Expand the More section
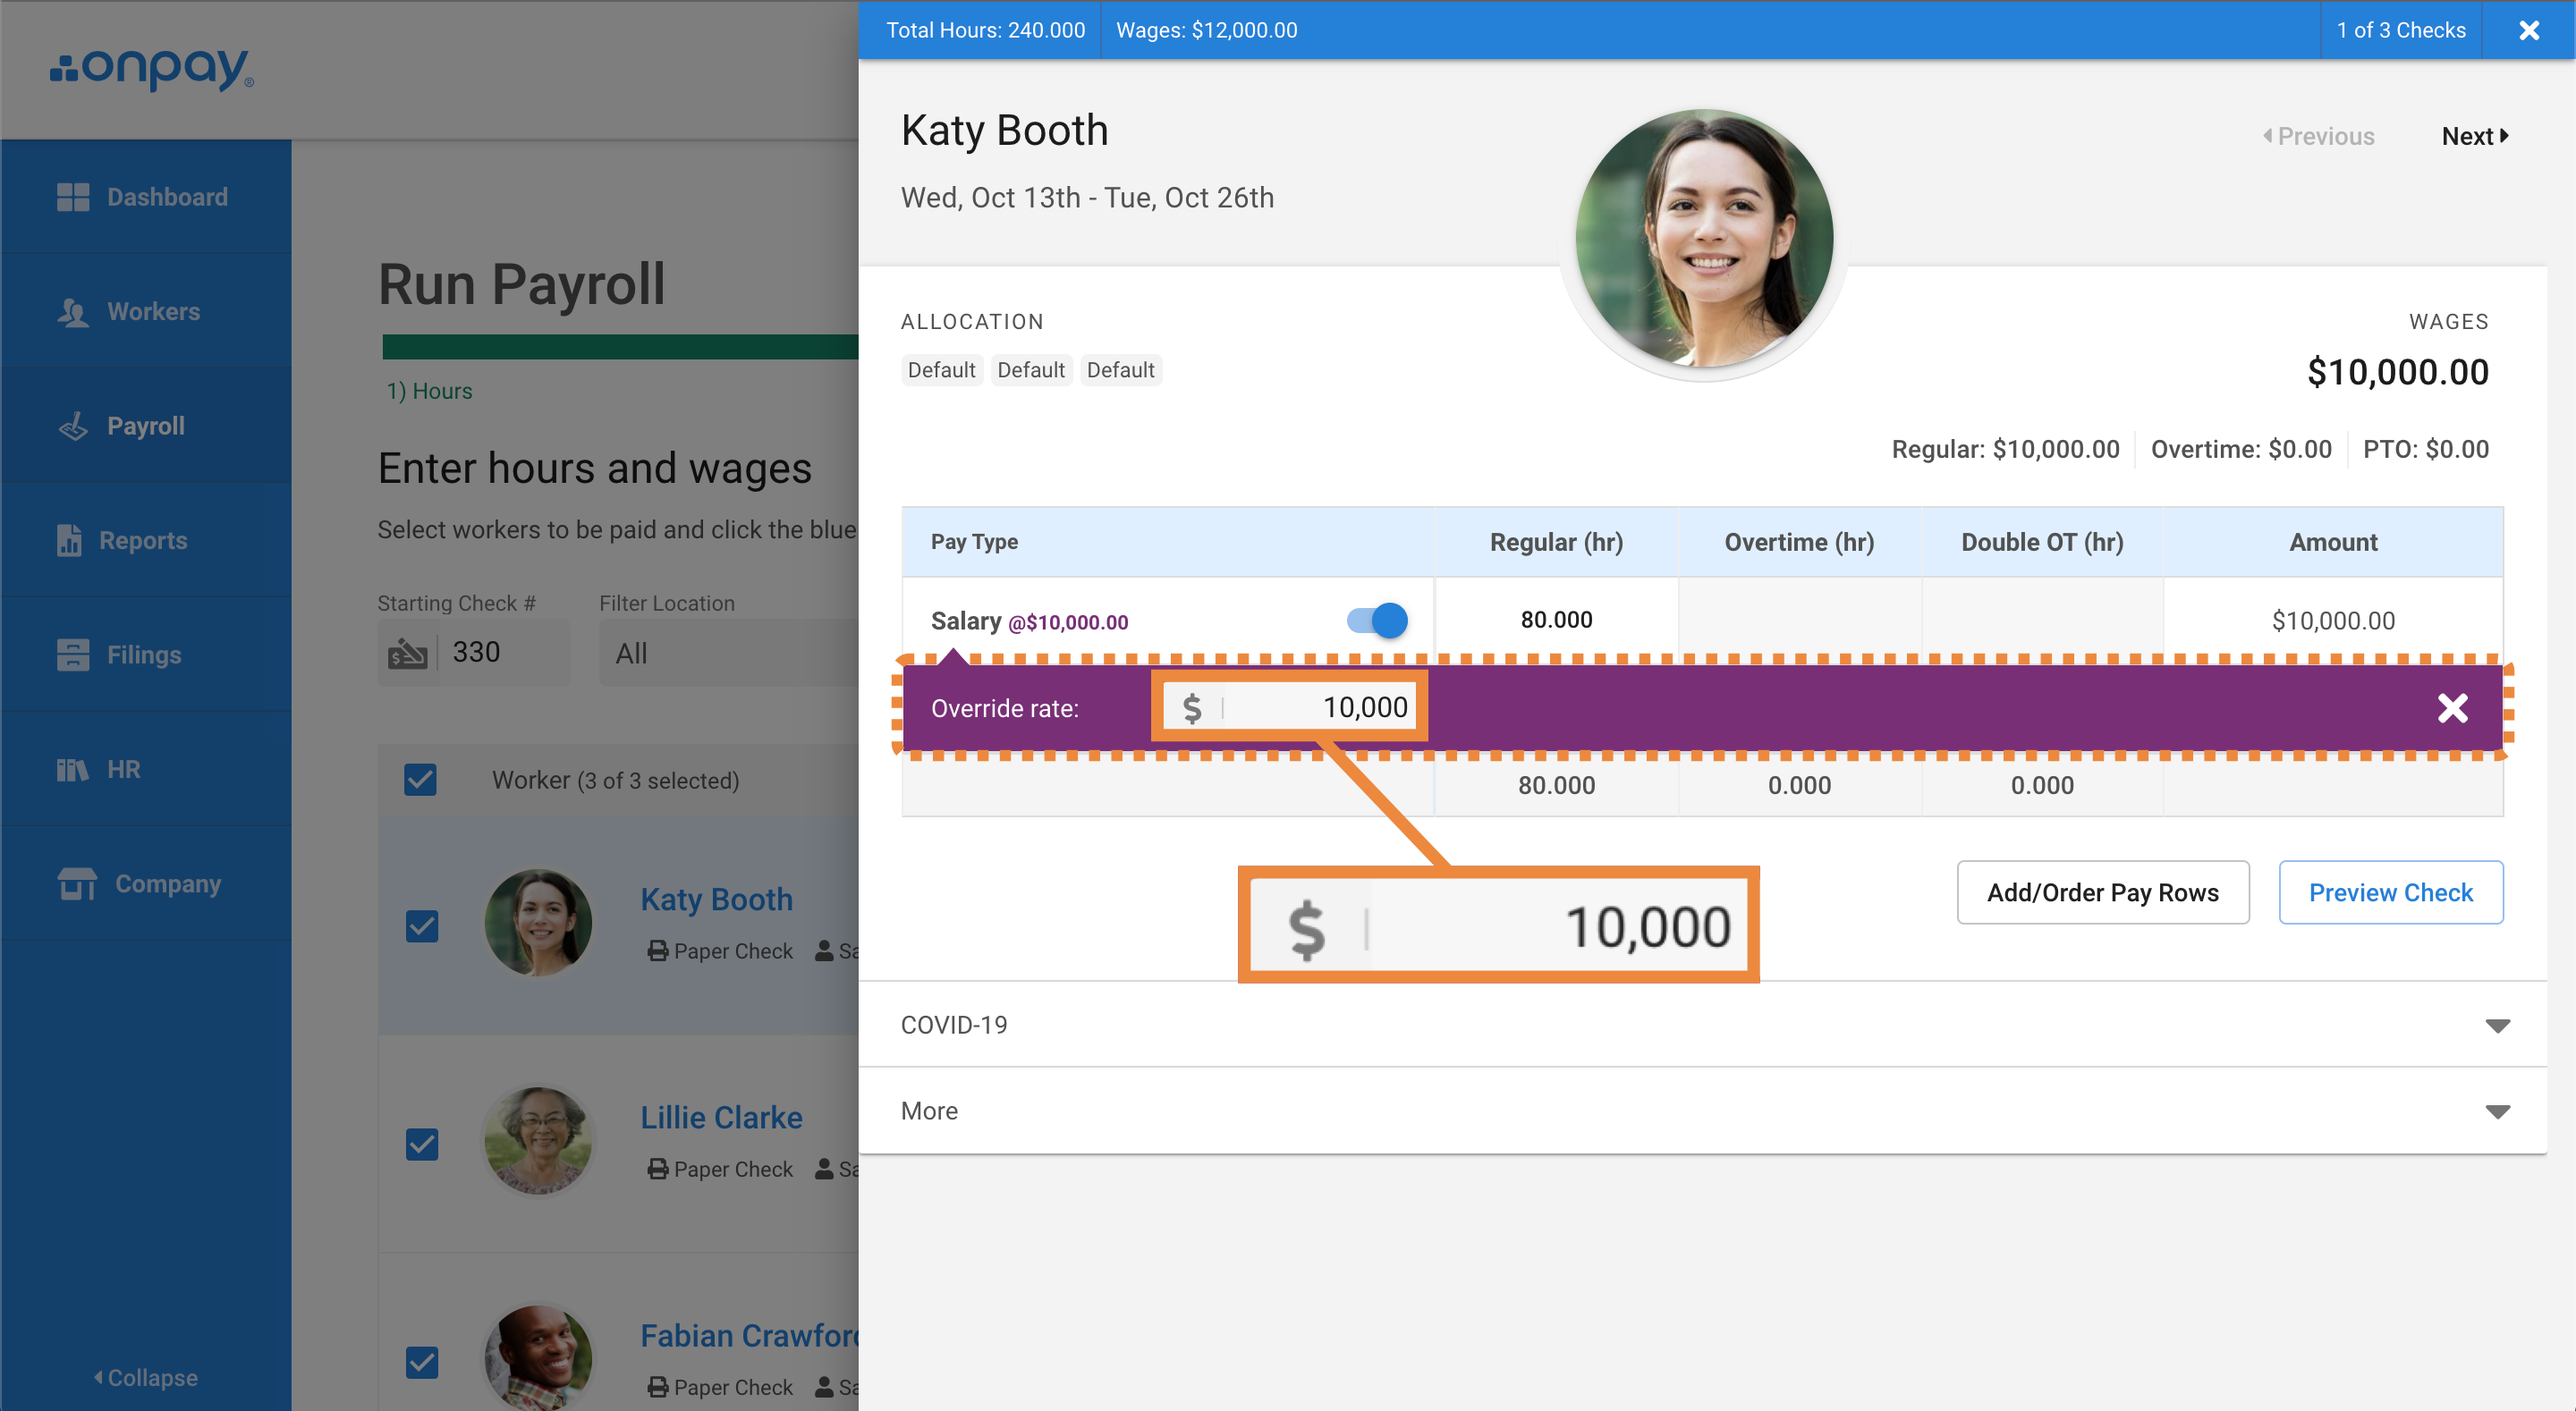 (1703, 1111)
